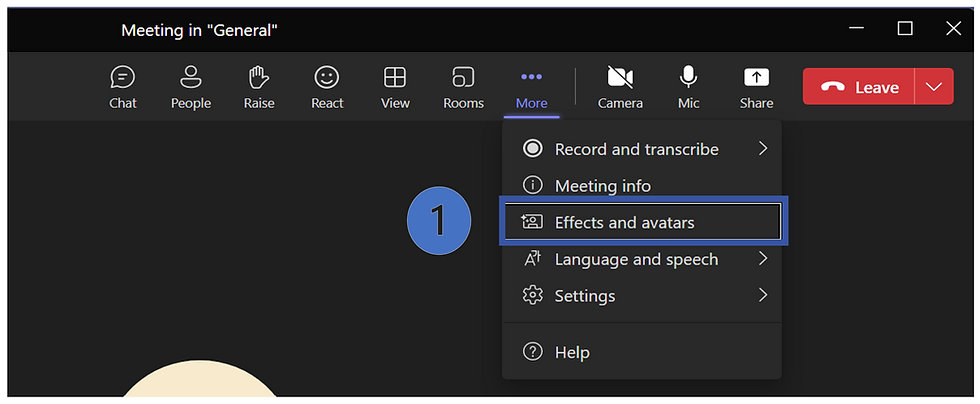This screenshot has width=980, height=404.
Task: Click the Meeting in "General" title
Action: tap(199, 30)
